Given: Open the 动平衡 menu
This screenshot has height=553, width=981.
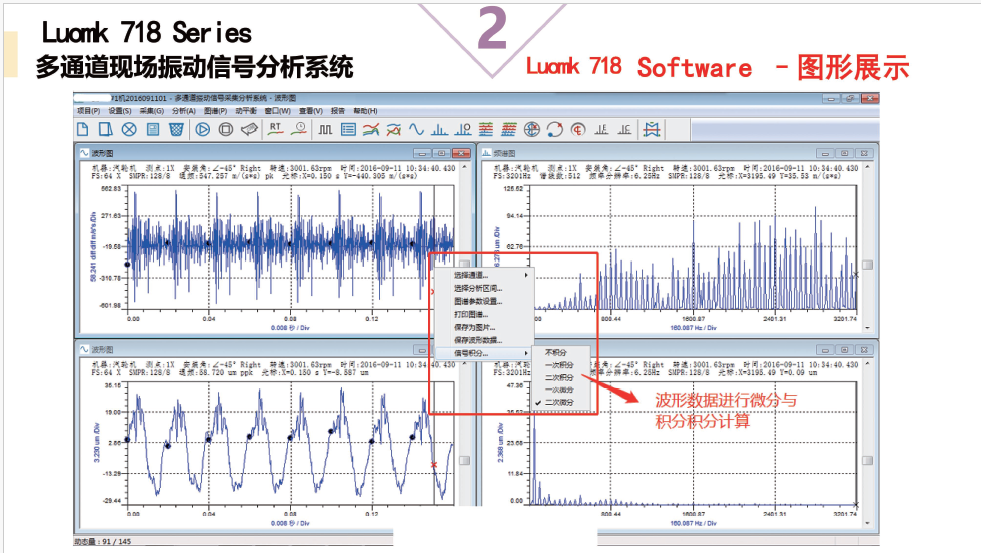Looking at the screenshot, I should [246, 111].
